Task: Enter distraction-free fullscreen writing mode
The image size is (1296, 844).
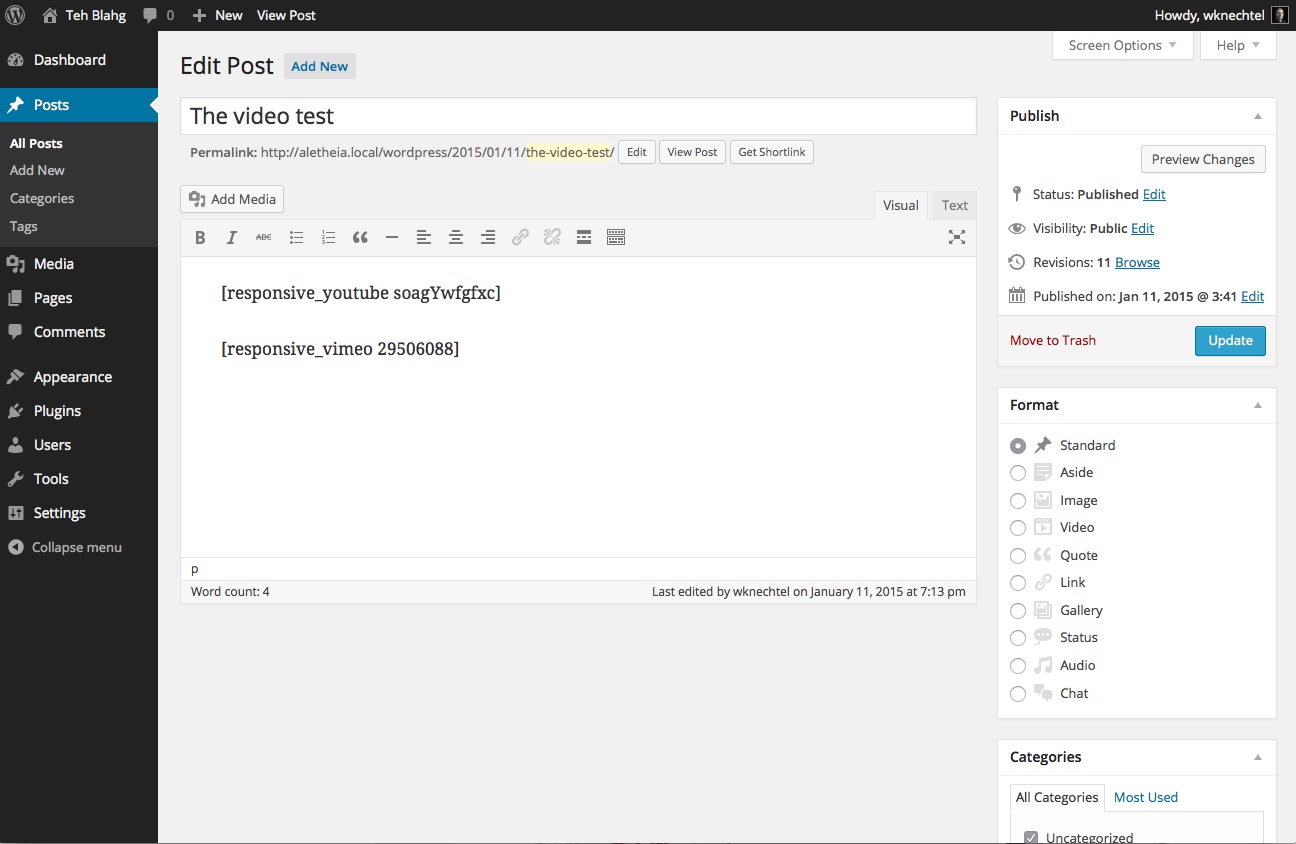Action: (x=957, y=237)
